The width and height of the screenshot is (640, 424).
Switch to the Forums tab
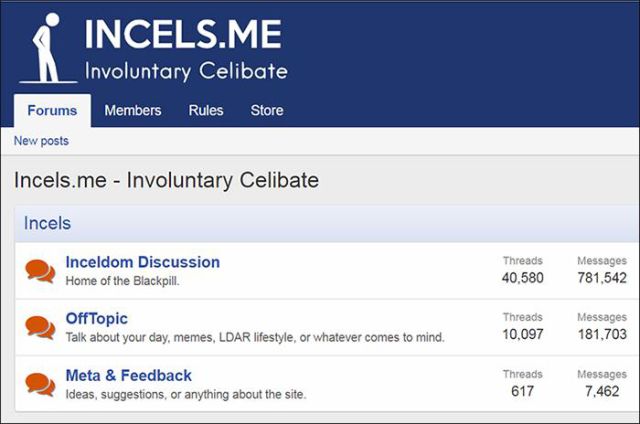point(52,111)
